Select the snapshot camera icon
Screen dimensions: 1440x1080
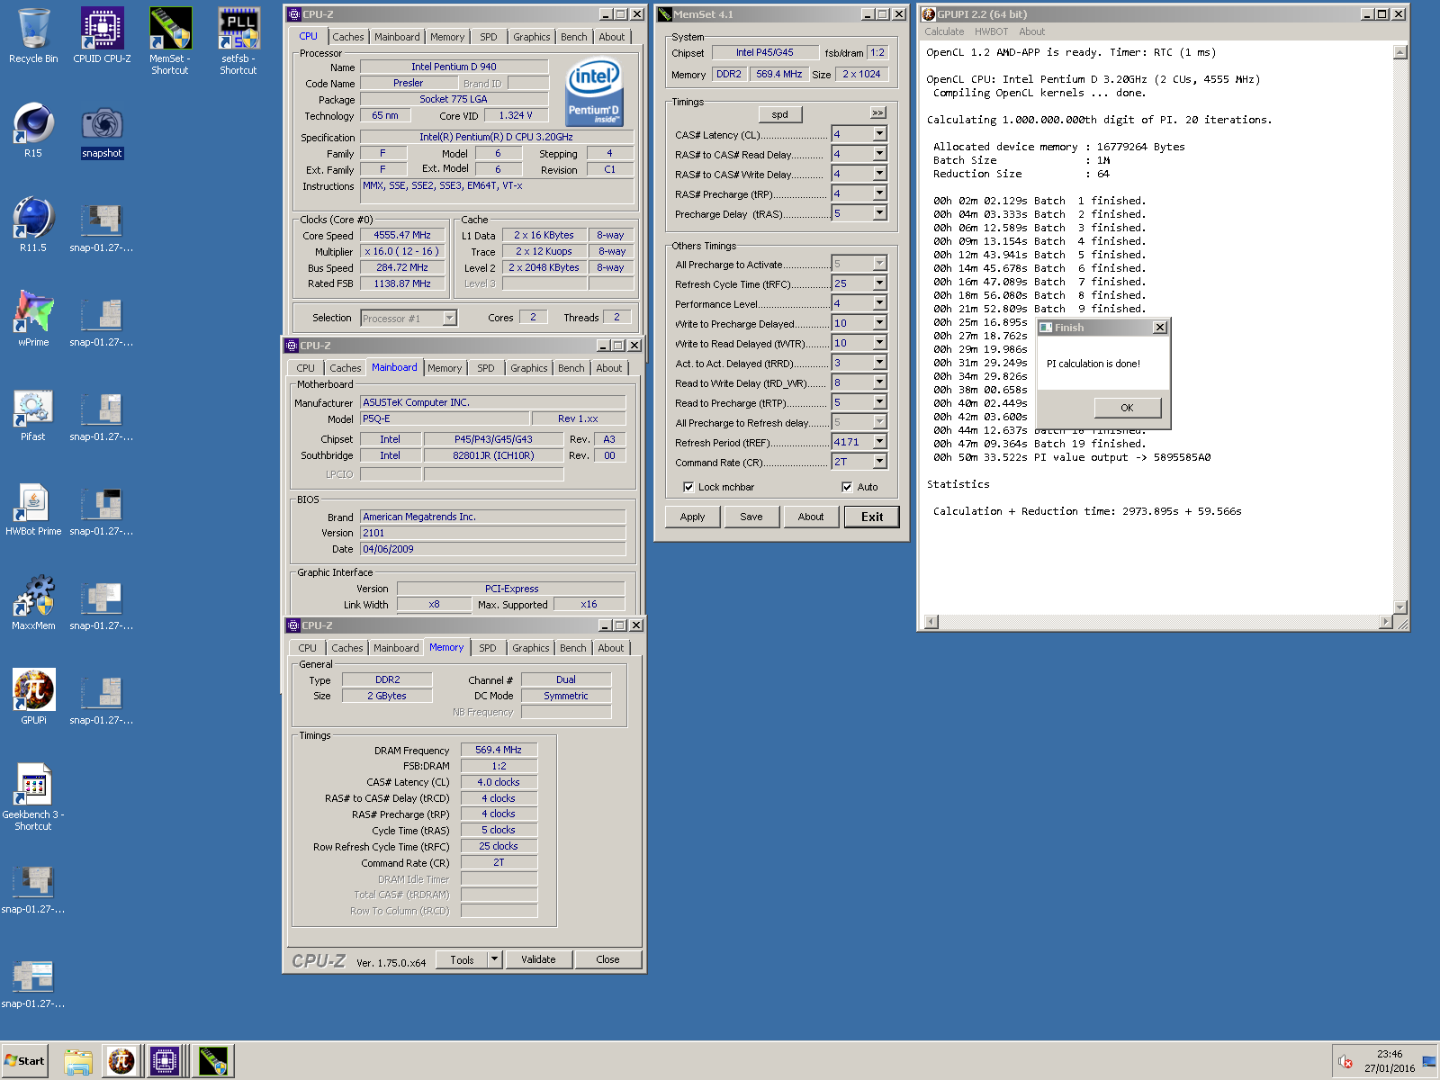(x=102, y=132)
